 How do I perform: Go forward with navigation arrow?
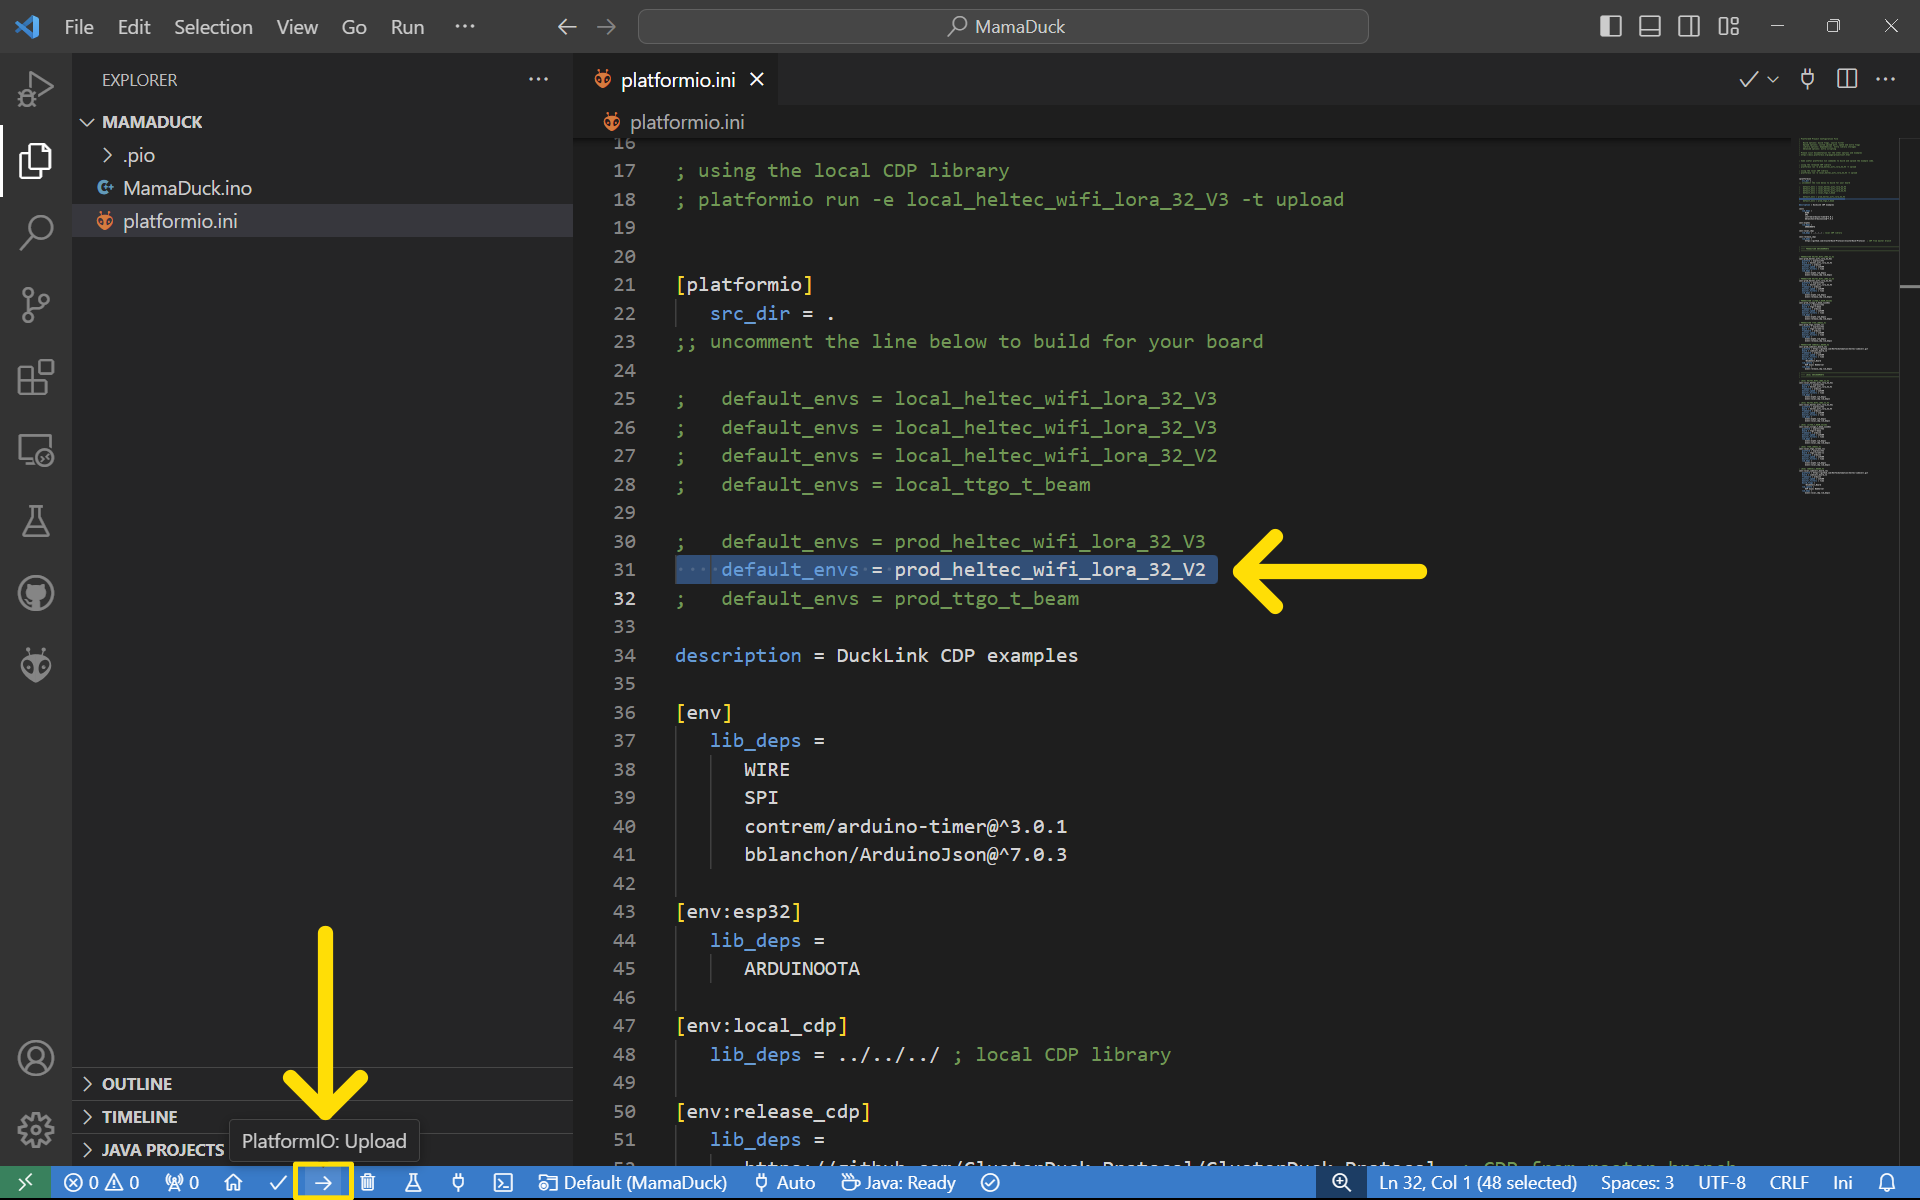(x=607, y=27)
